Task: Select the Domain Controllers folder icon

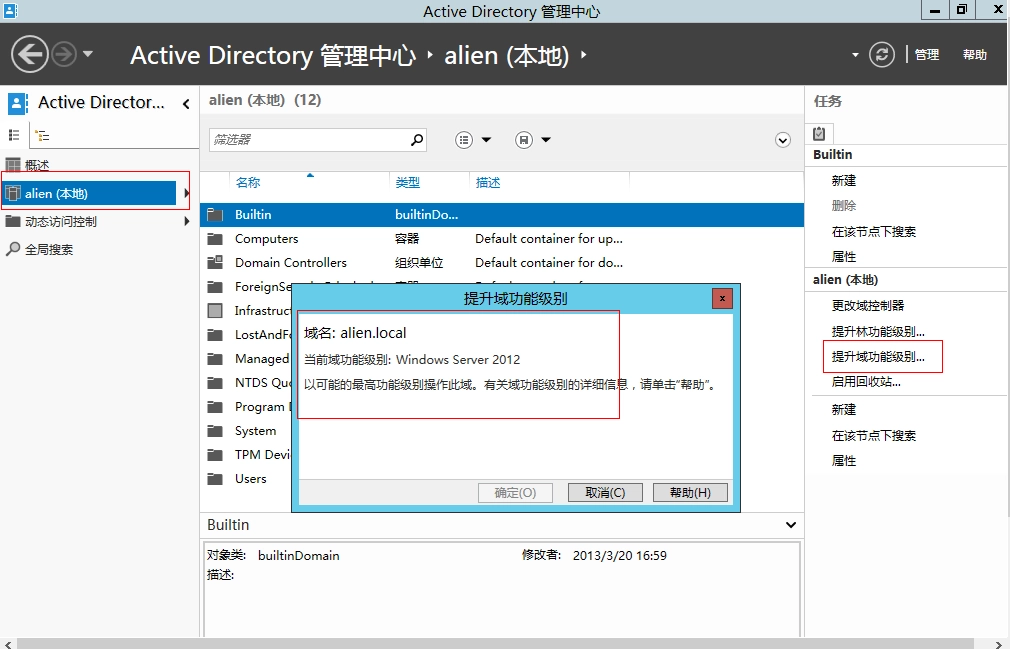Action: [215, 263]
